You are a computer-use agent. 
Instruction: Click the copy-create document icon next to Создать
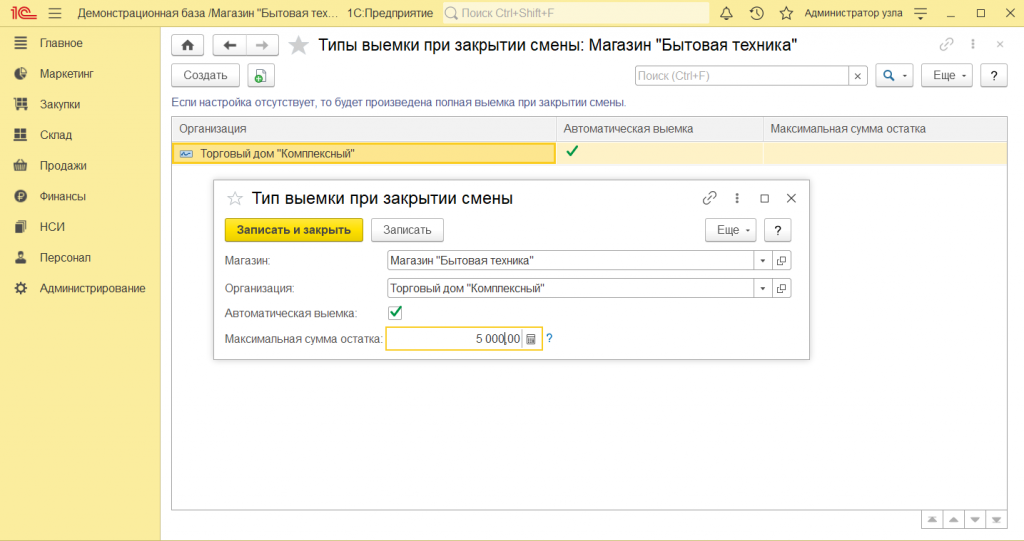(x=260, y=76)
